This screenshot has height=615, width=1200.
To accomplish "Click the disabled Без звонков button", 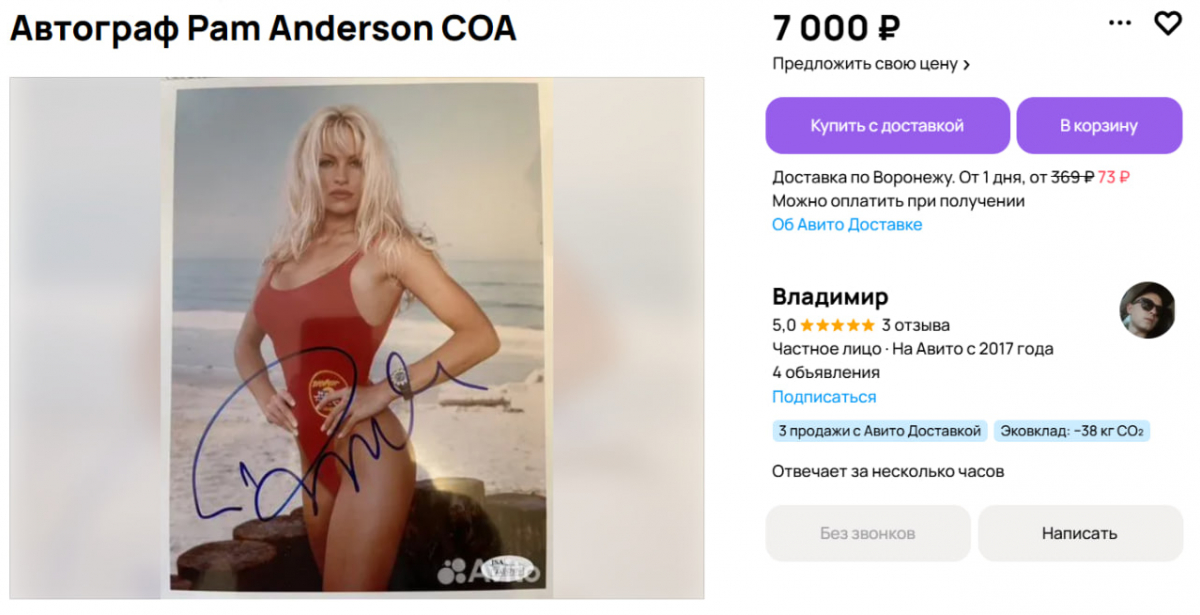I will (868, 533).
